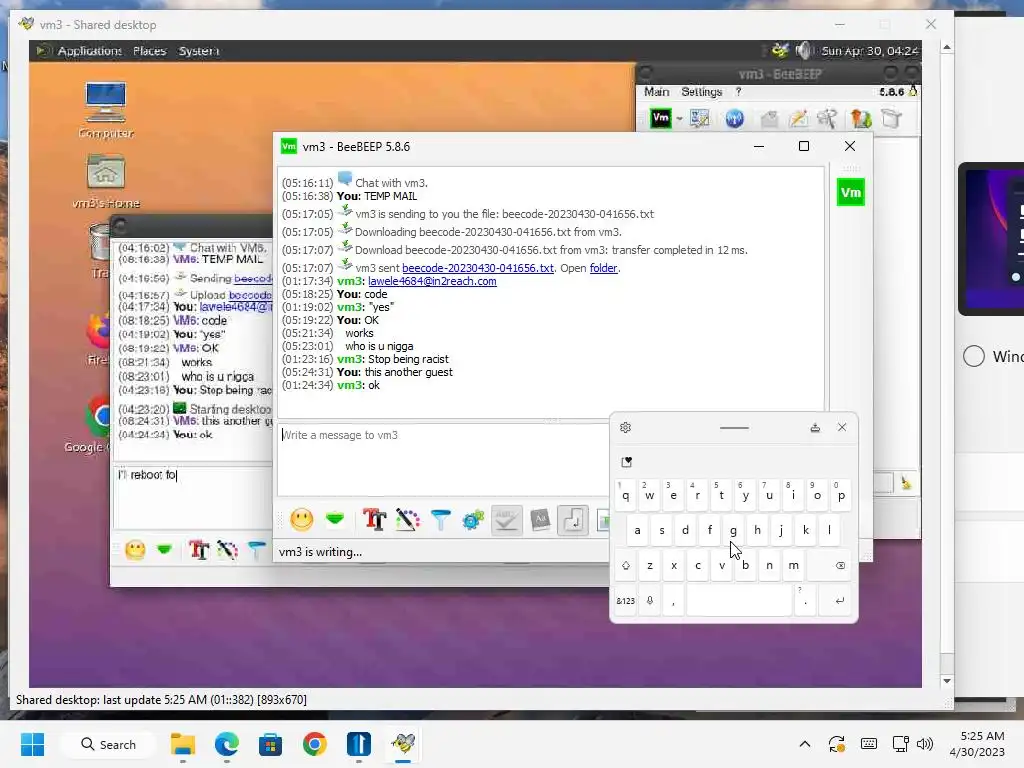
Task: Focus the 'Write a message to vm3' field
Action: pos(443,460)
